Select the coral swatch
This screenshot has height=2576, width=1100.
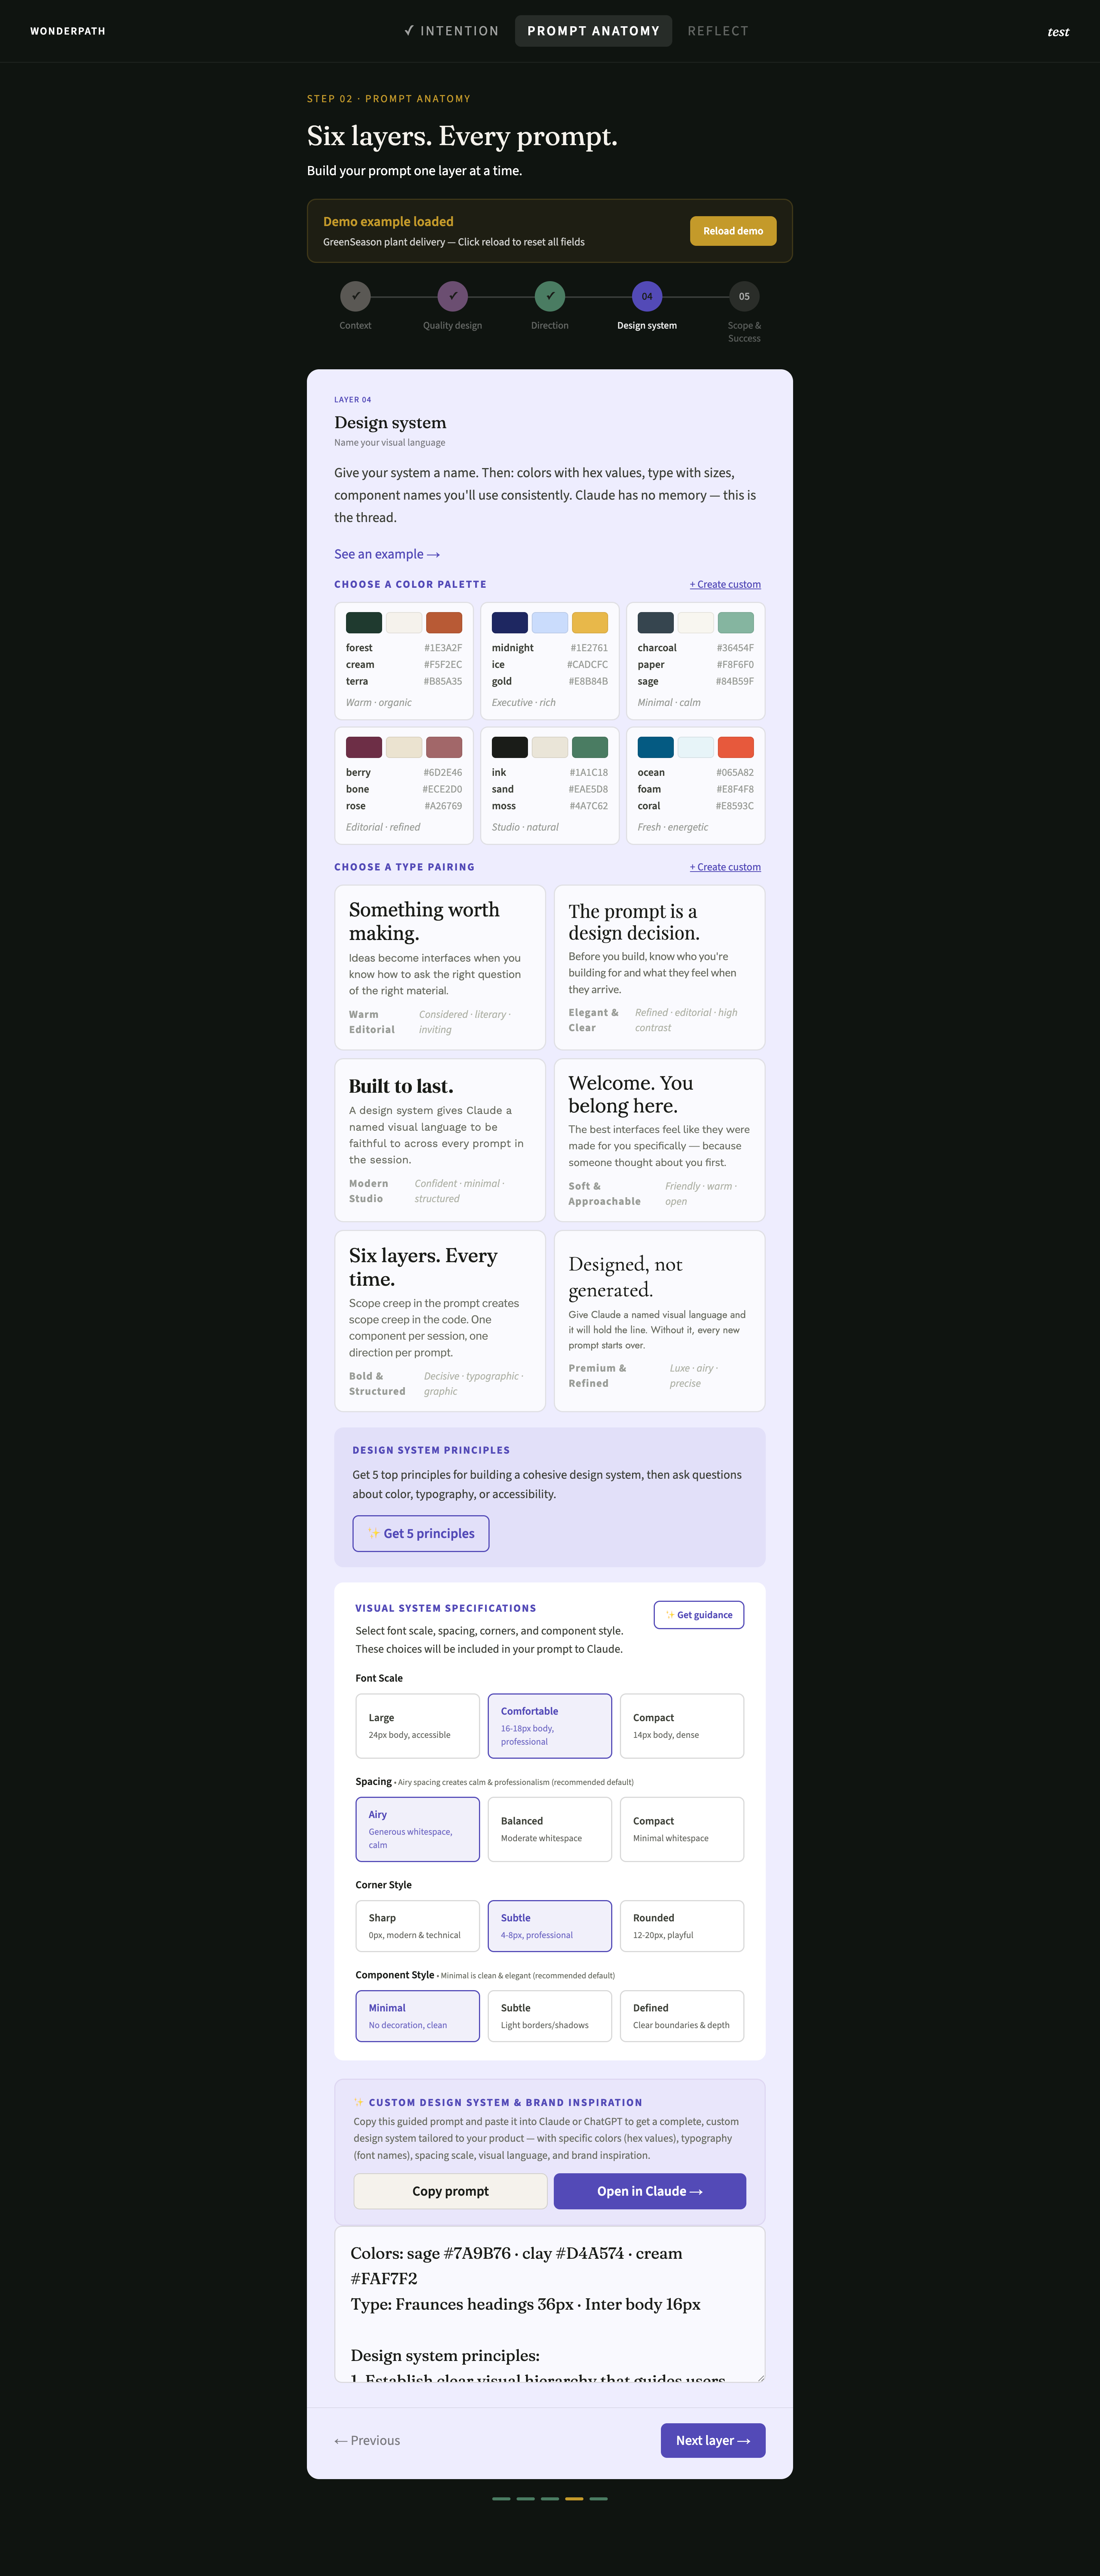[x=736, y=747]
